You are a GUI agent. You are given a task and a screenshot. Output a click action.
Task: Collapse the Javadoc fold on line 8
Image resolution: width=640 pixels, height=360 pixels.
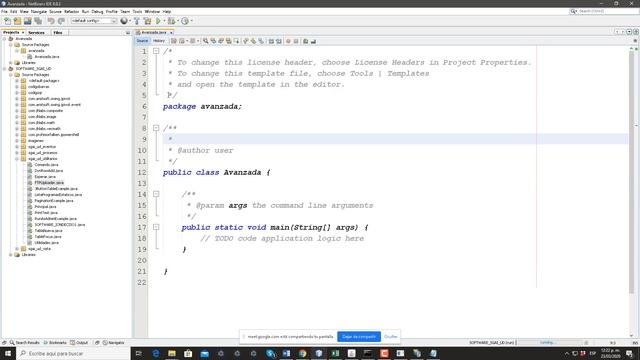pyautogui.click(x=156, y=128)
